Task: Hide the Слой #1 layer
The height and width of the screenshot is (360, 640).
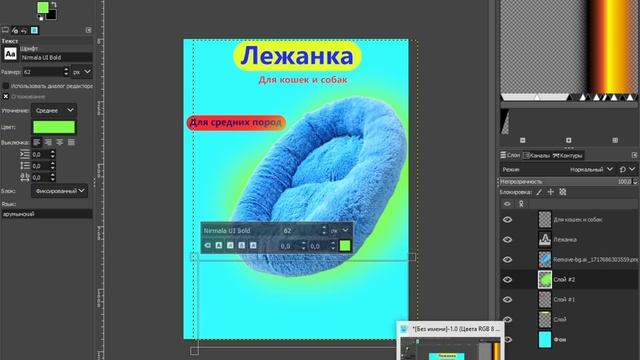Action: pos(507,300)
